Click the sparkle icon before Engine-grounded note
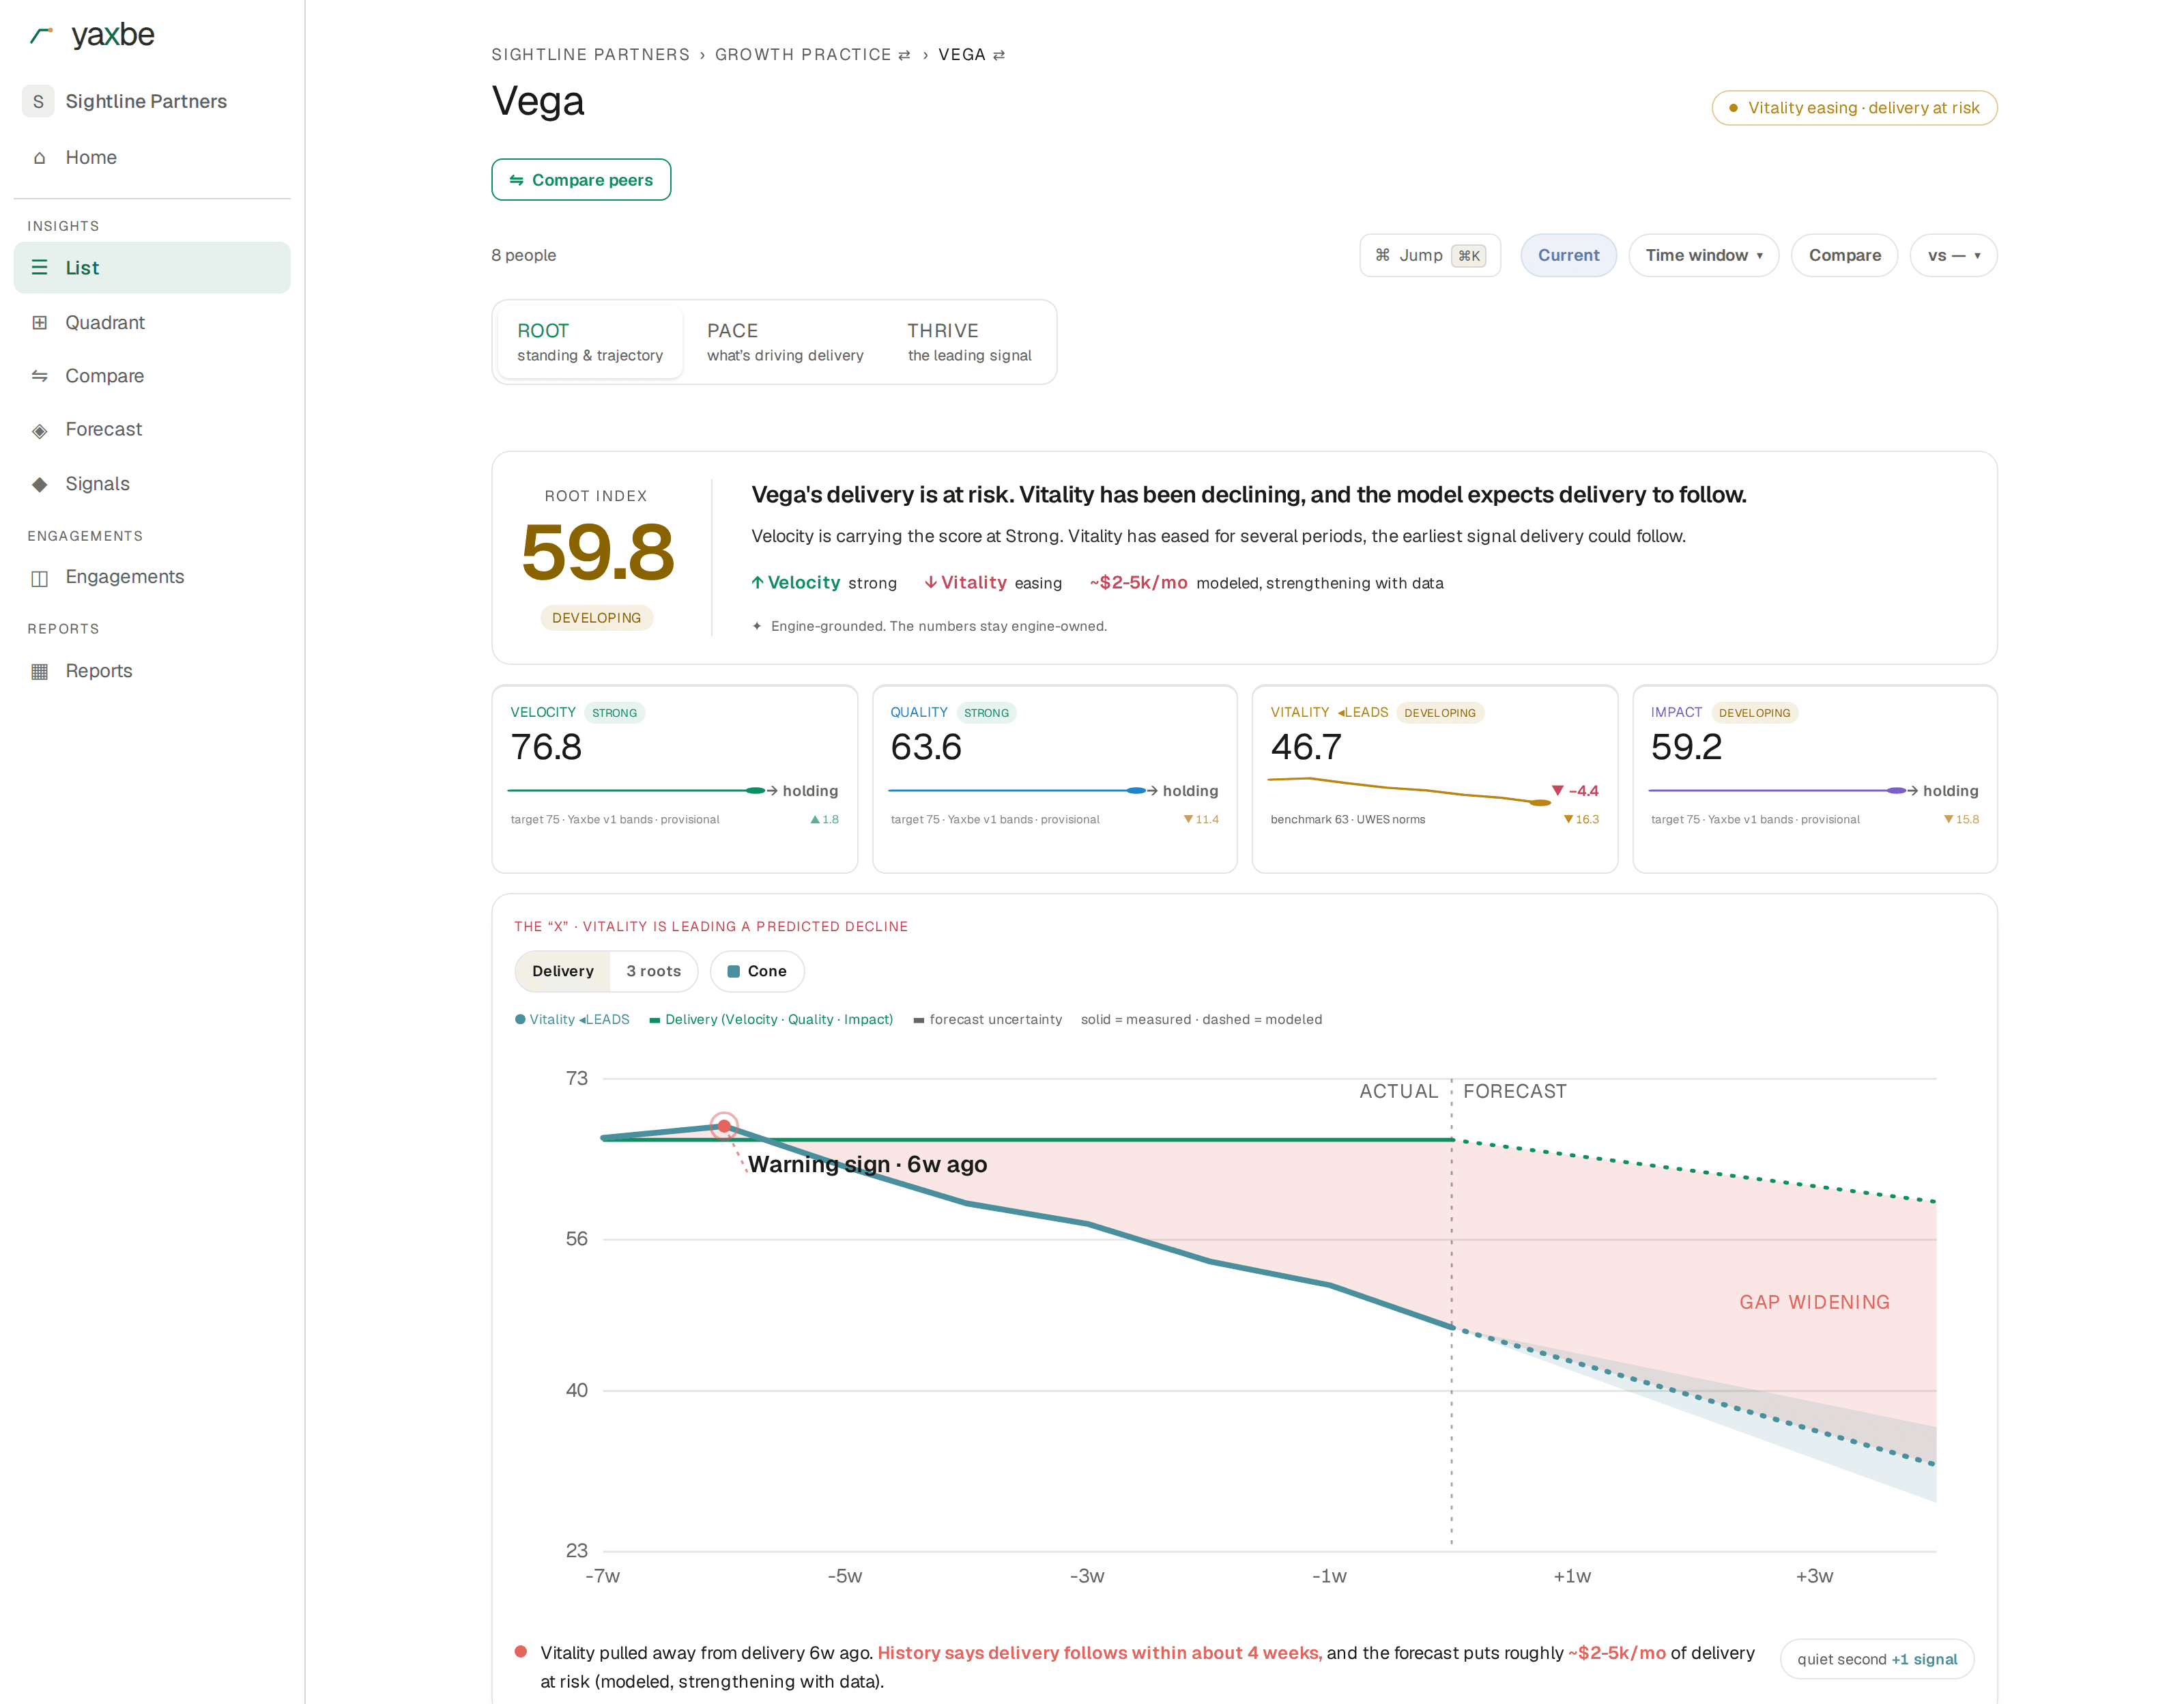The image size is (2184, 1704). pyautogui.click(x=757, y=627)
